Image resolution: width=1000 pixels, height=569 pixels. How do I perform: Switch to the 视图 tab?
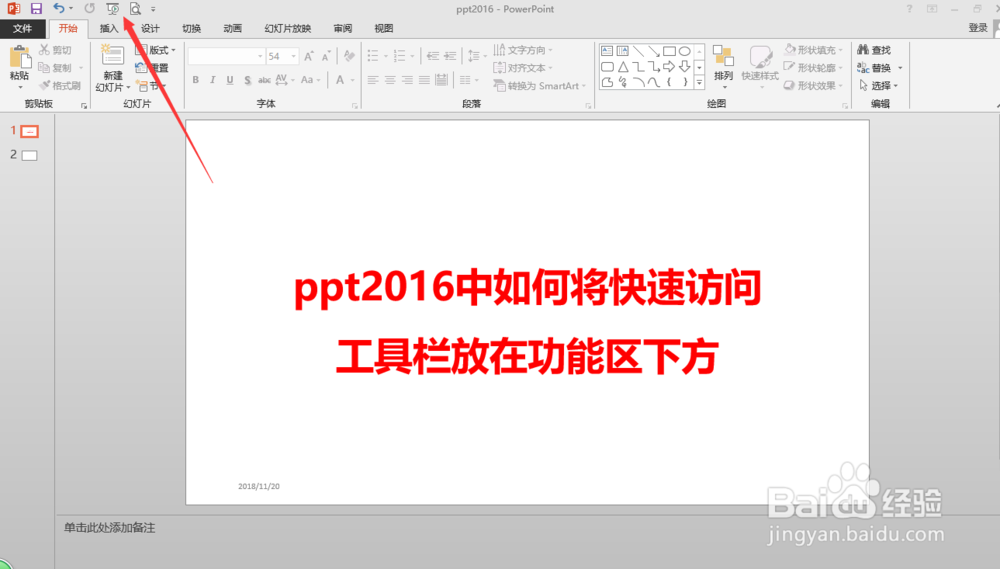(384, 28)
